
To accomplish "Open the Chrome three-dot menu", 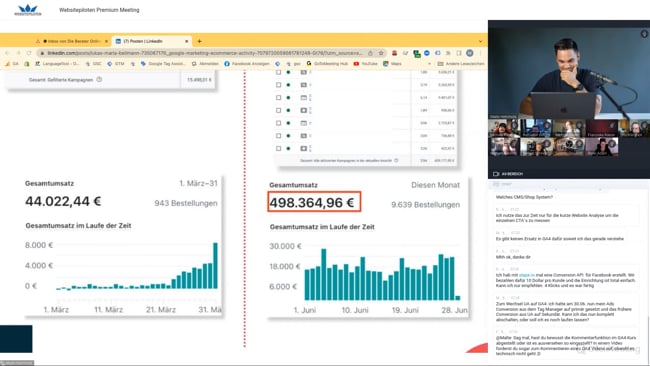I will click(481, 53).
